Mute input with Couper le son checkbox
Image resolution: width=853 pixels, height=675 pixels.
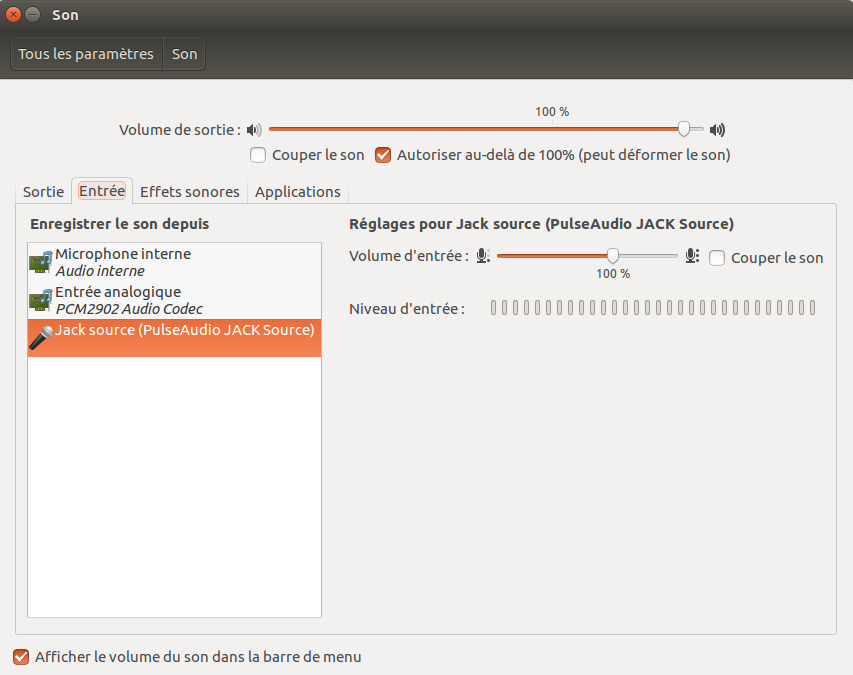pos(717,258)
